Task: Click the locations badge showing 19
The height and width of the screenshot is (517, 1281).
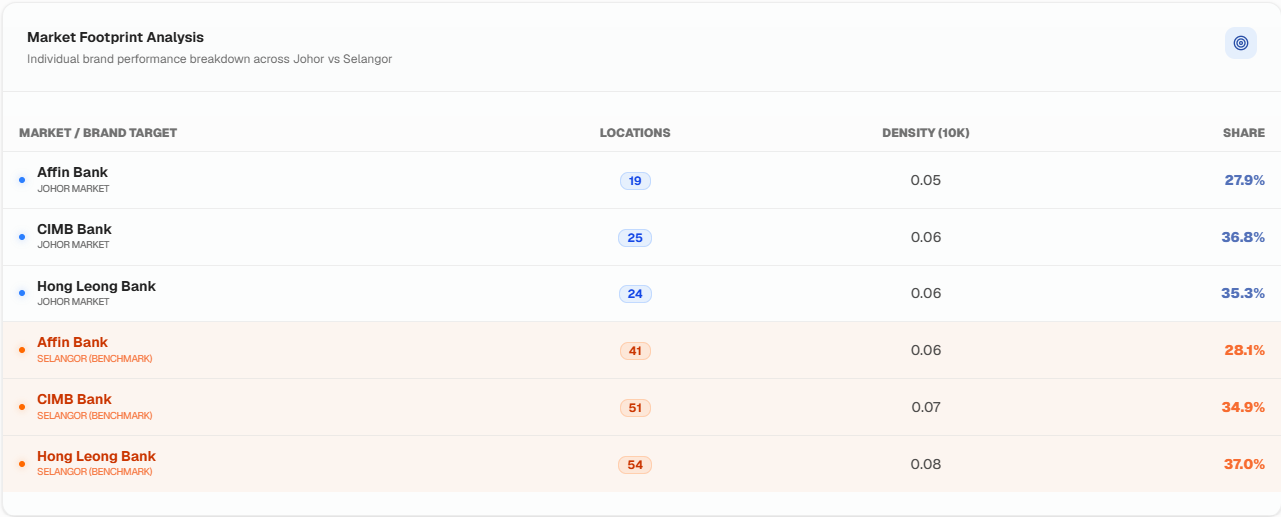Action: click(635, 181)
